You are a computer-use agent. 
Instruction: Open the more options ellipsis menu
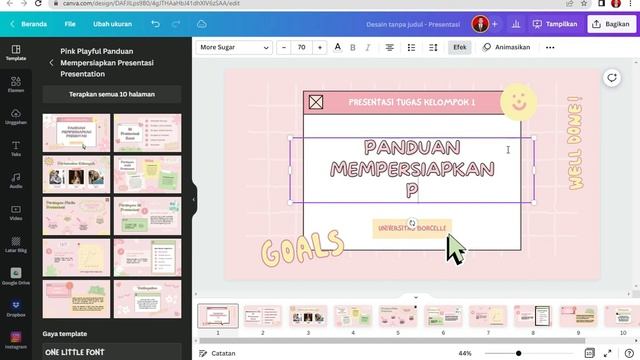pyautogui.click(x=550, y=47)
